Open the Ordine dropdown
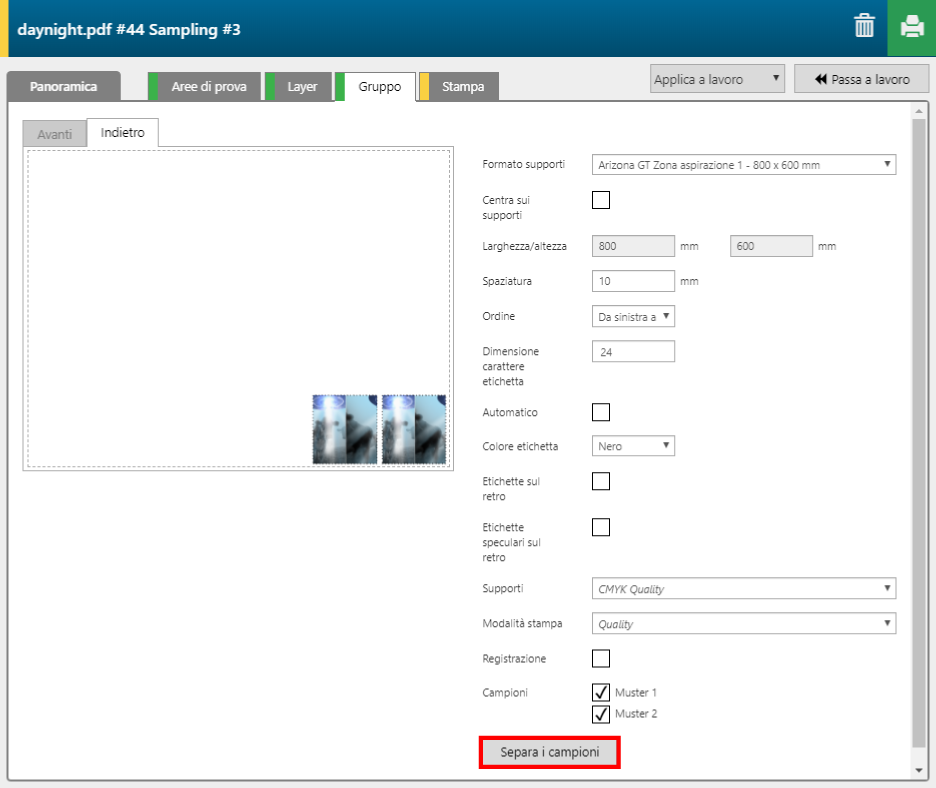The height and width of the screenshot is (788, 936). point(633,317)
